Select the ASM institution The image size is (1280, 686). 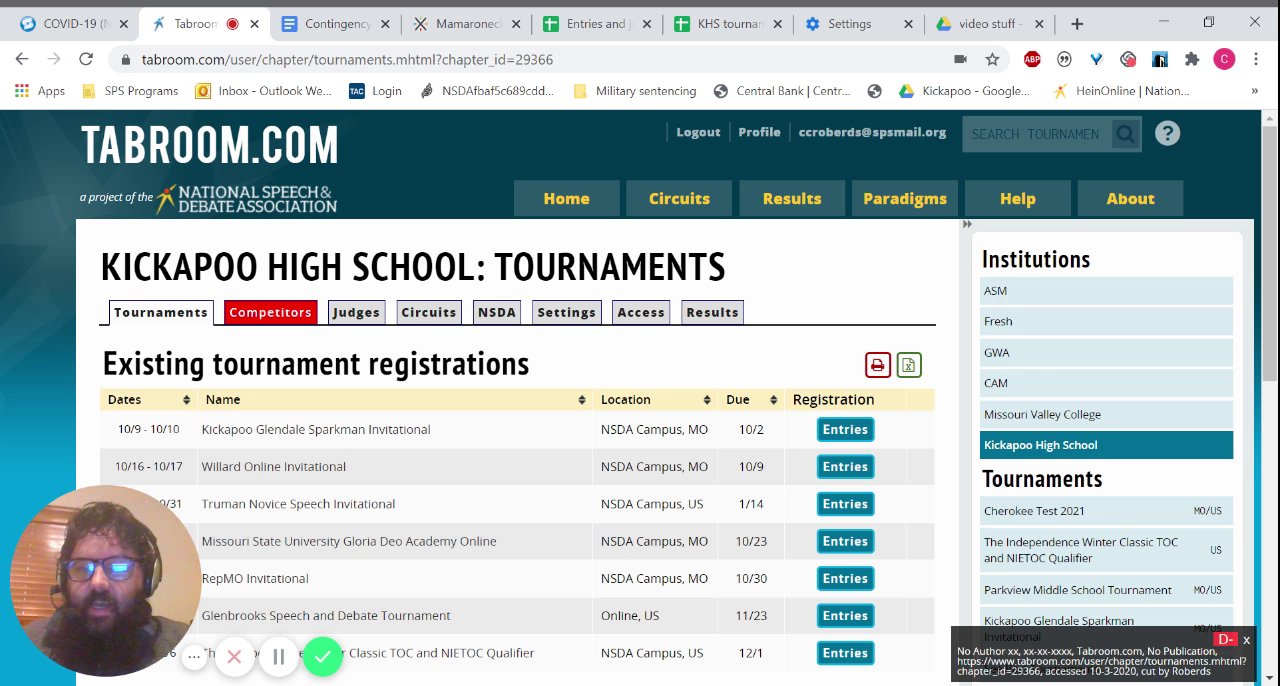click(1106, 291)
